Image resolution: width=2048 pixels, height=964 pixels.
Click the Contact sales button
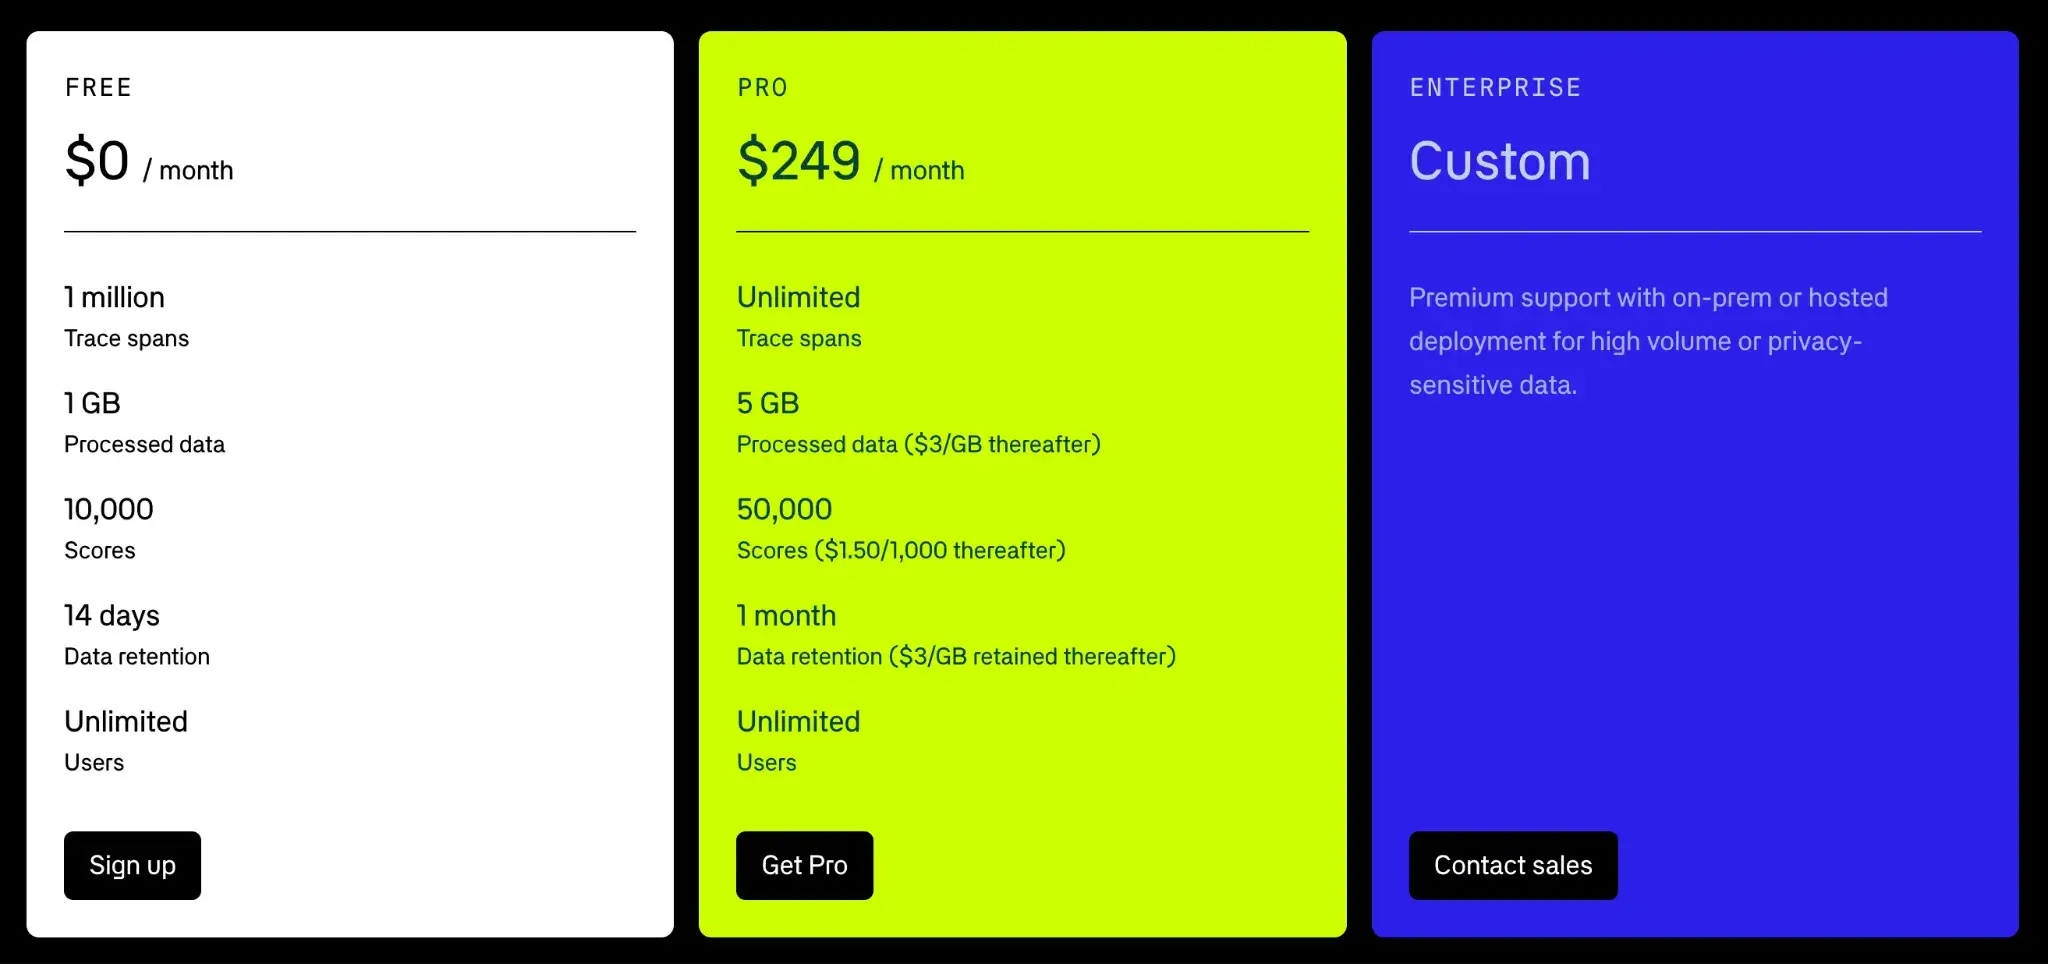pyautogui.click(x=1512, y=865)
